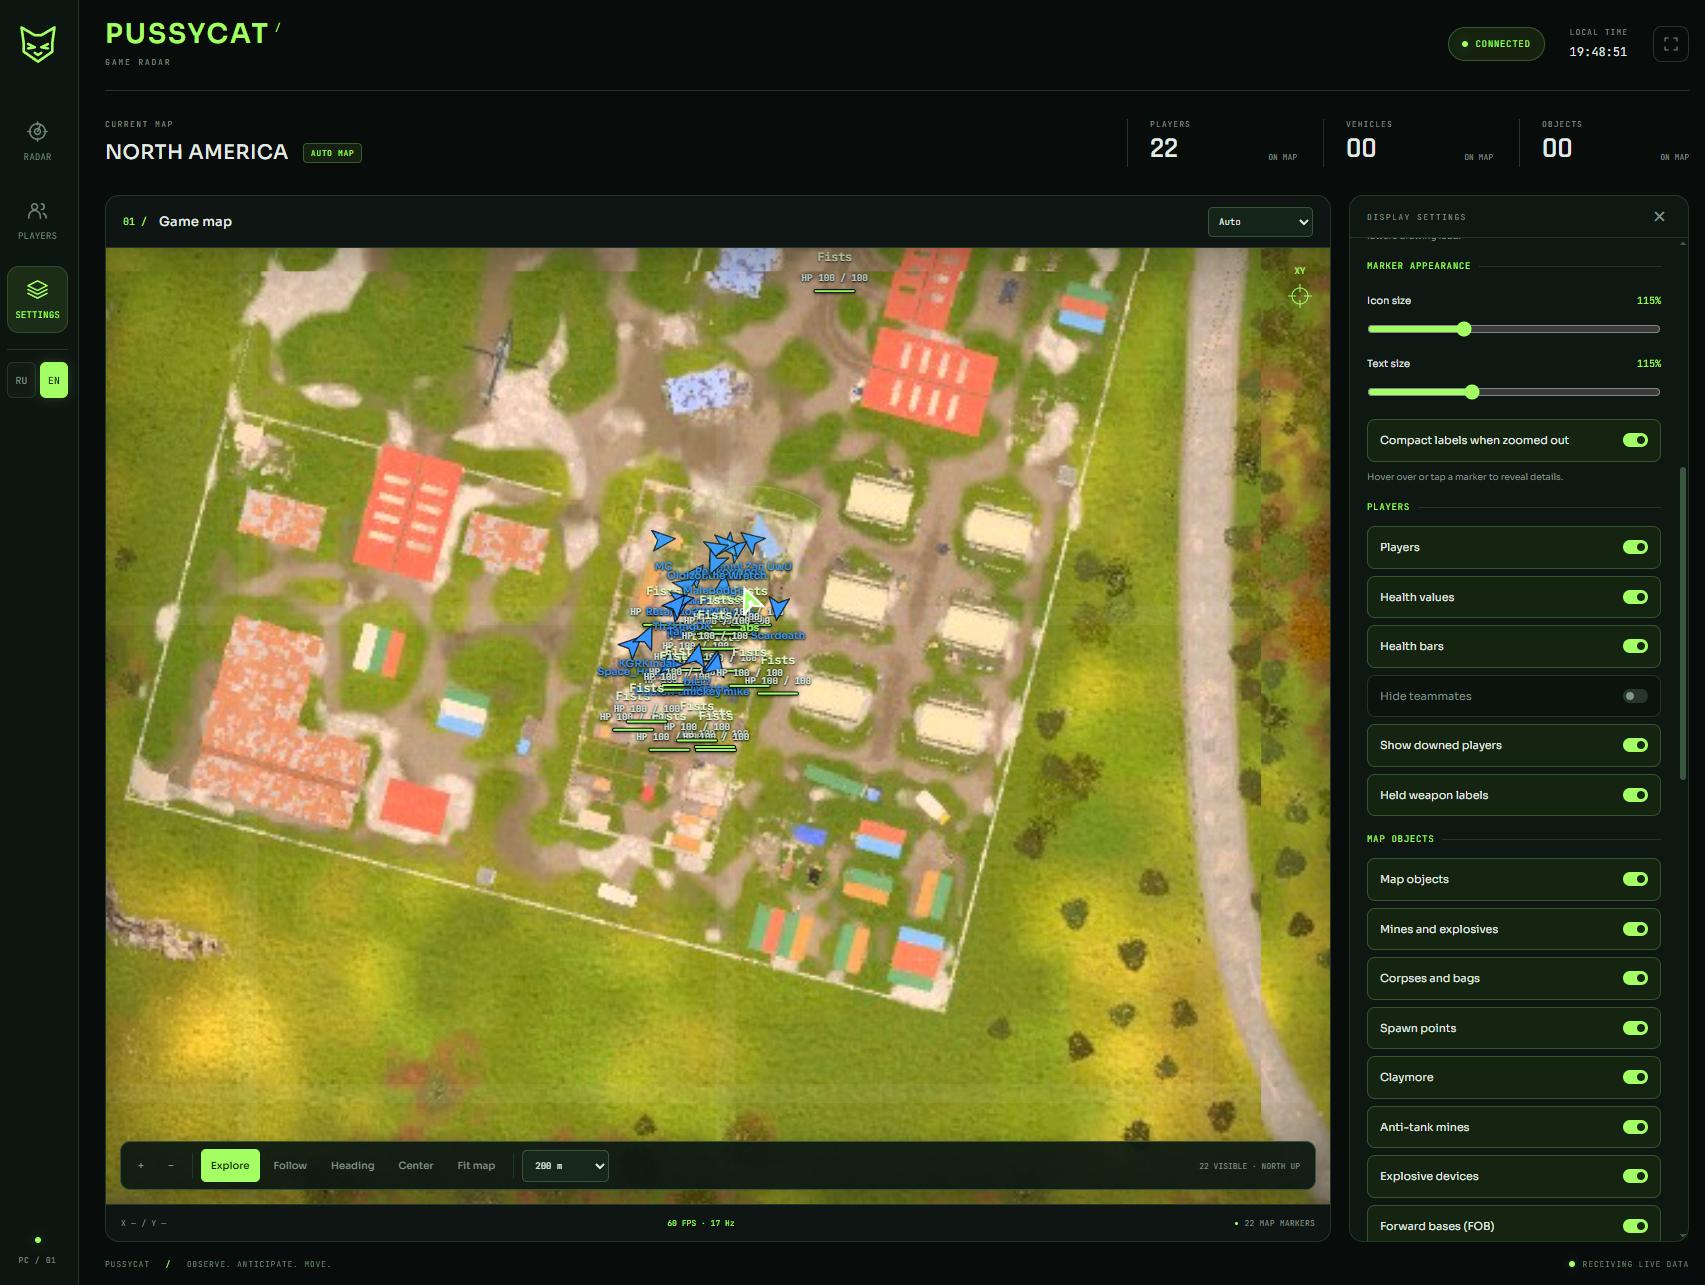This screenshot has height=1285, width=1705.
Task: Toggle fullscreen with the expand icon
Action: point(1670,44)
